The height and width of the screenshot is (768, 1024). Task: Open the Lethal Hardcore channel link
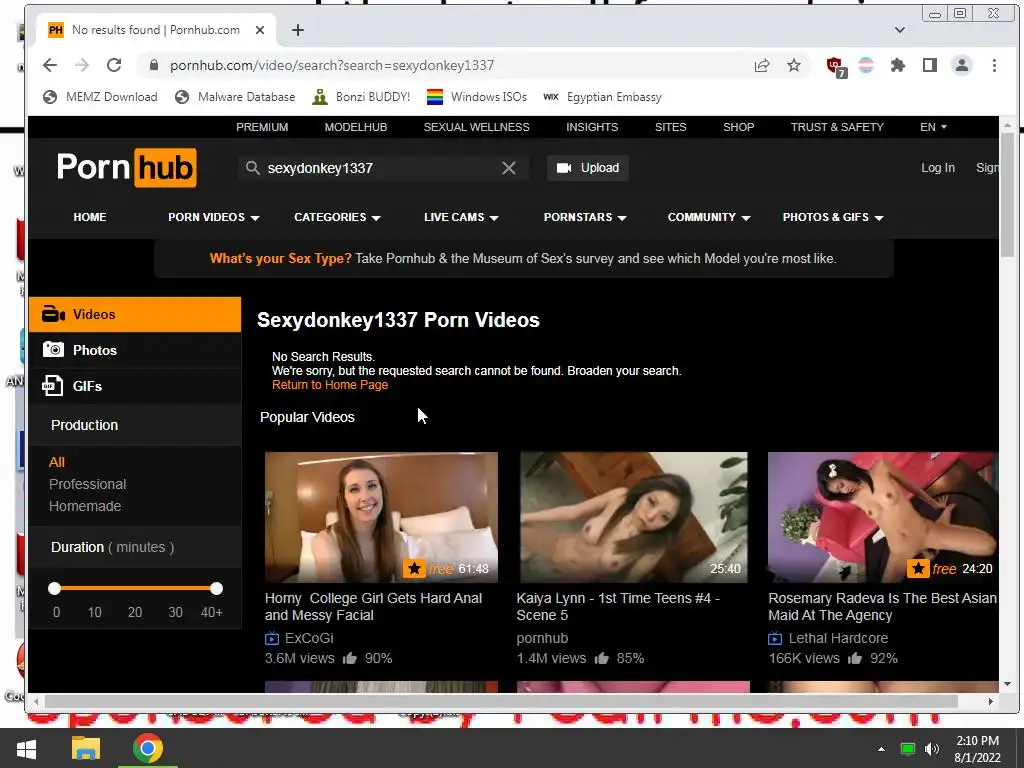[838, 638]
